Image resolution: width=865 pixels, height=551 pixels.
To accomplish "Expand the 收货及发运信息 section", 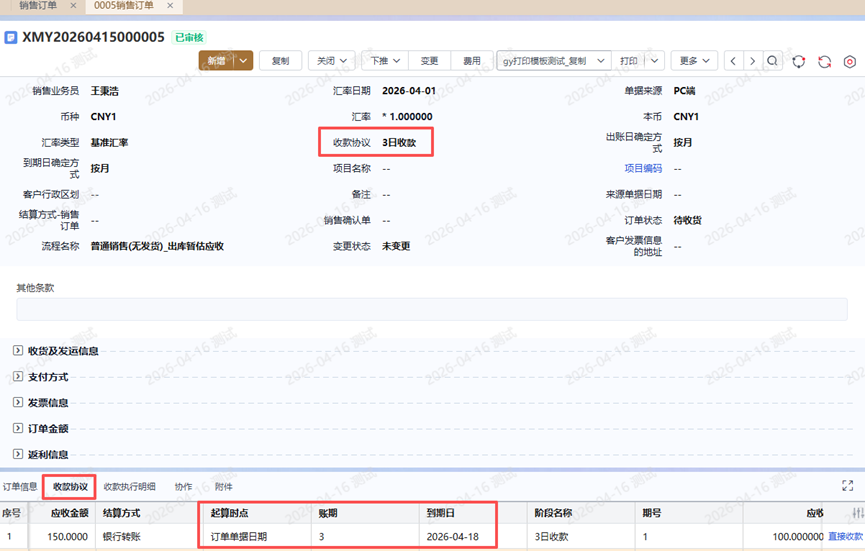I will pyautogui.click(x=18, y=351).
